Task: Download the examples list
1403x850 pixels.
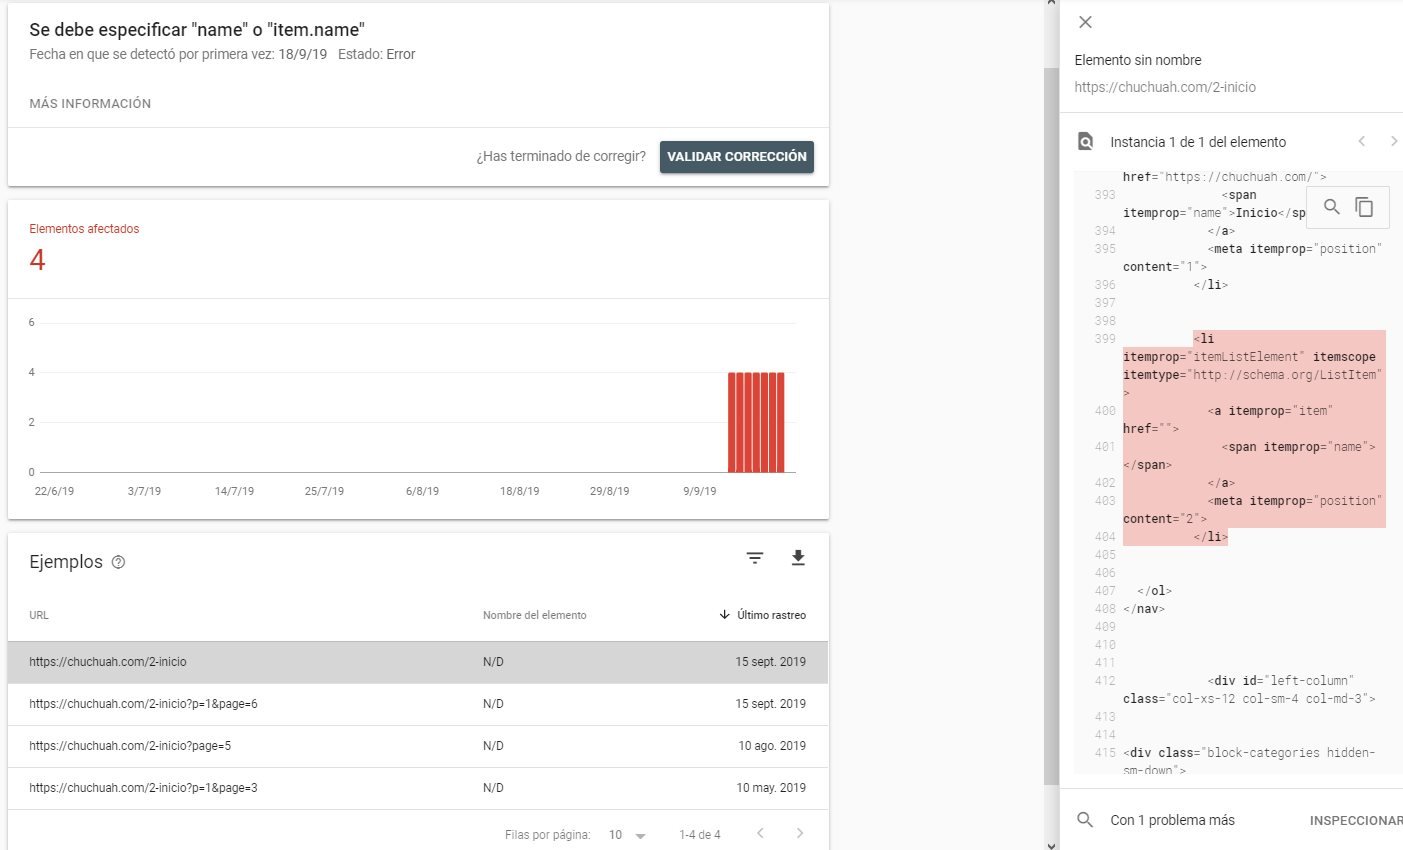Action: 798,558
